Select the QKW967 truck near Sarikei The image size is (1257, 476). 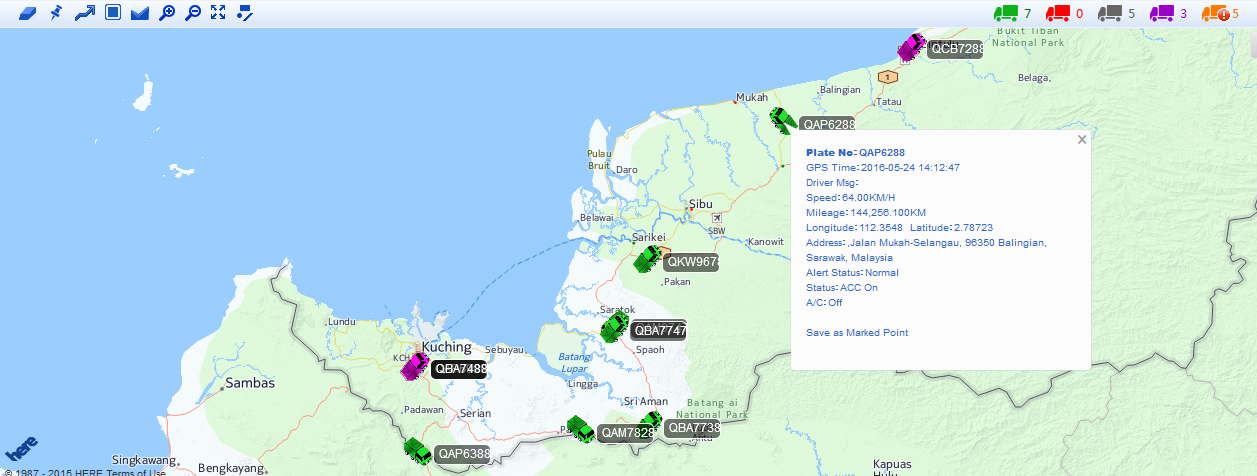pyautogui.click(x=648, y=260)
